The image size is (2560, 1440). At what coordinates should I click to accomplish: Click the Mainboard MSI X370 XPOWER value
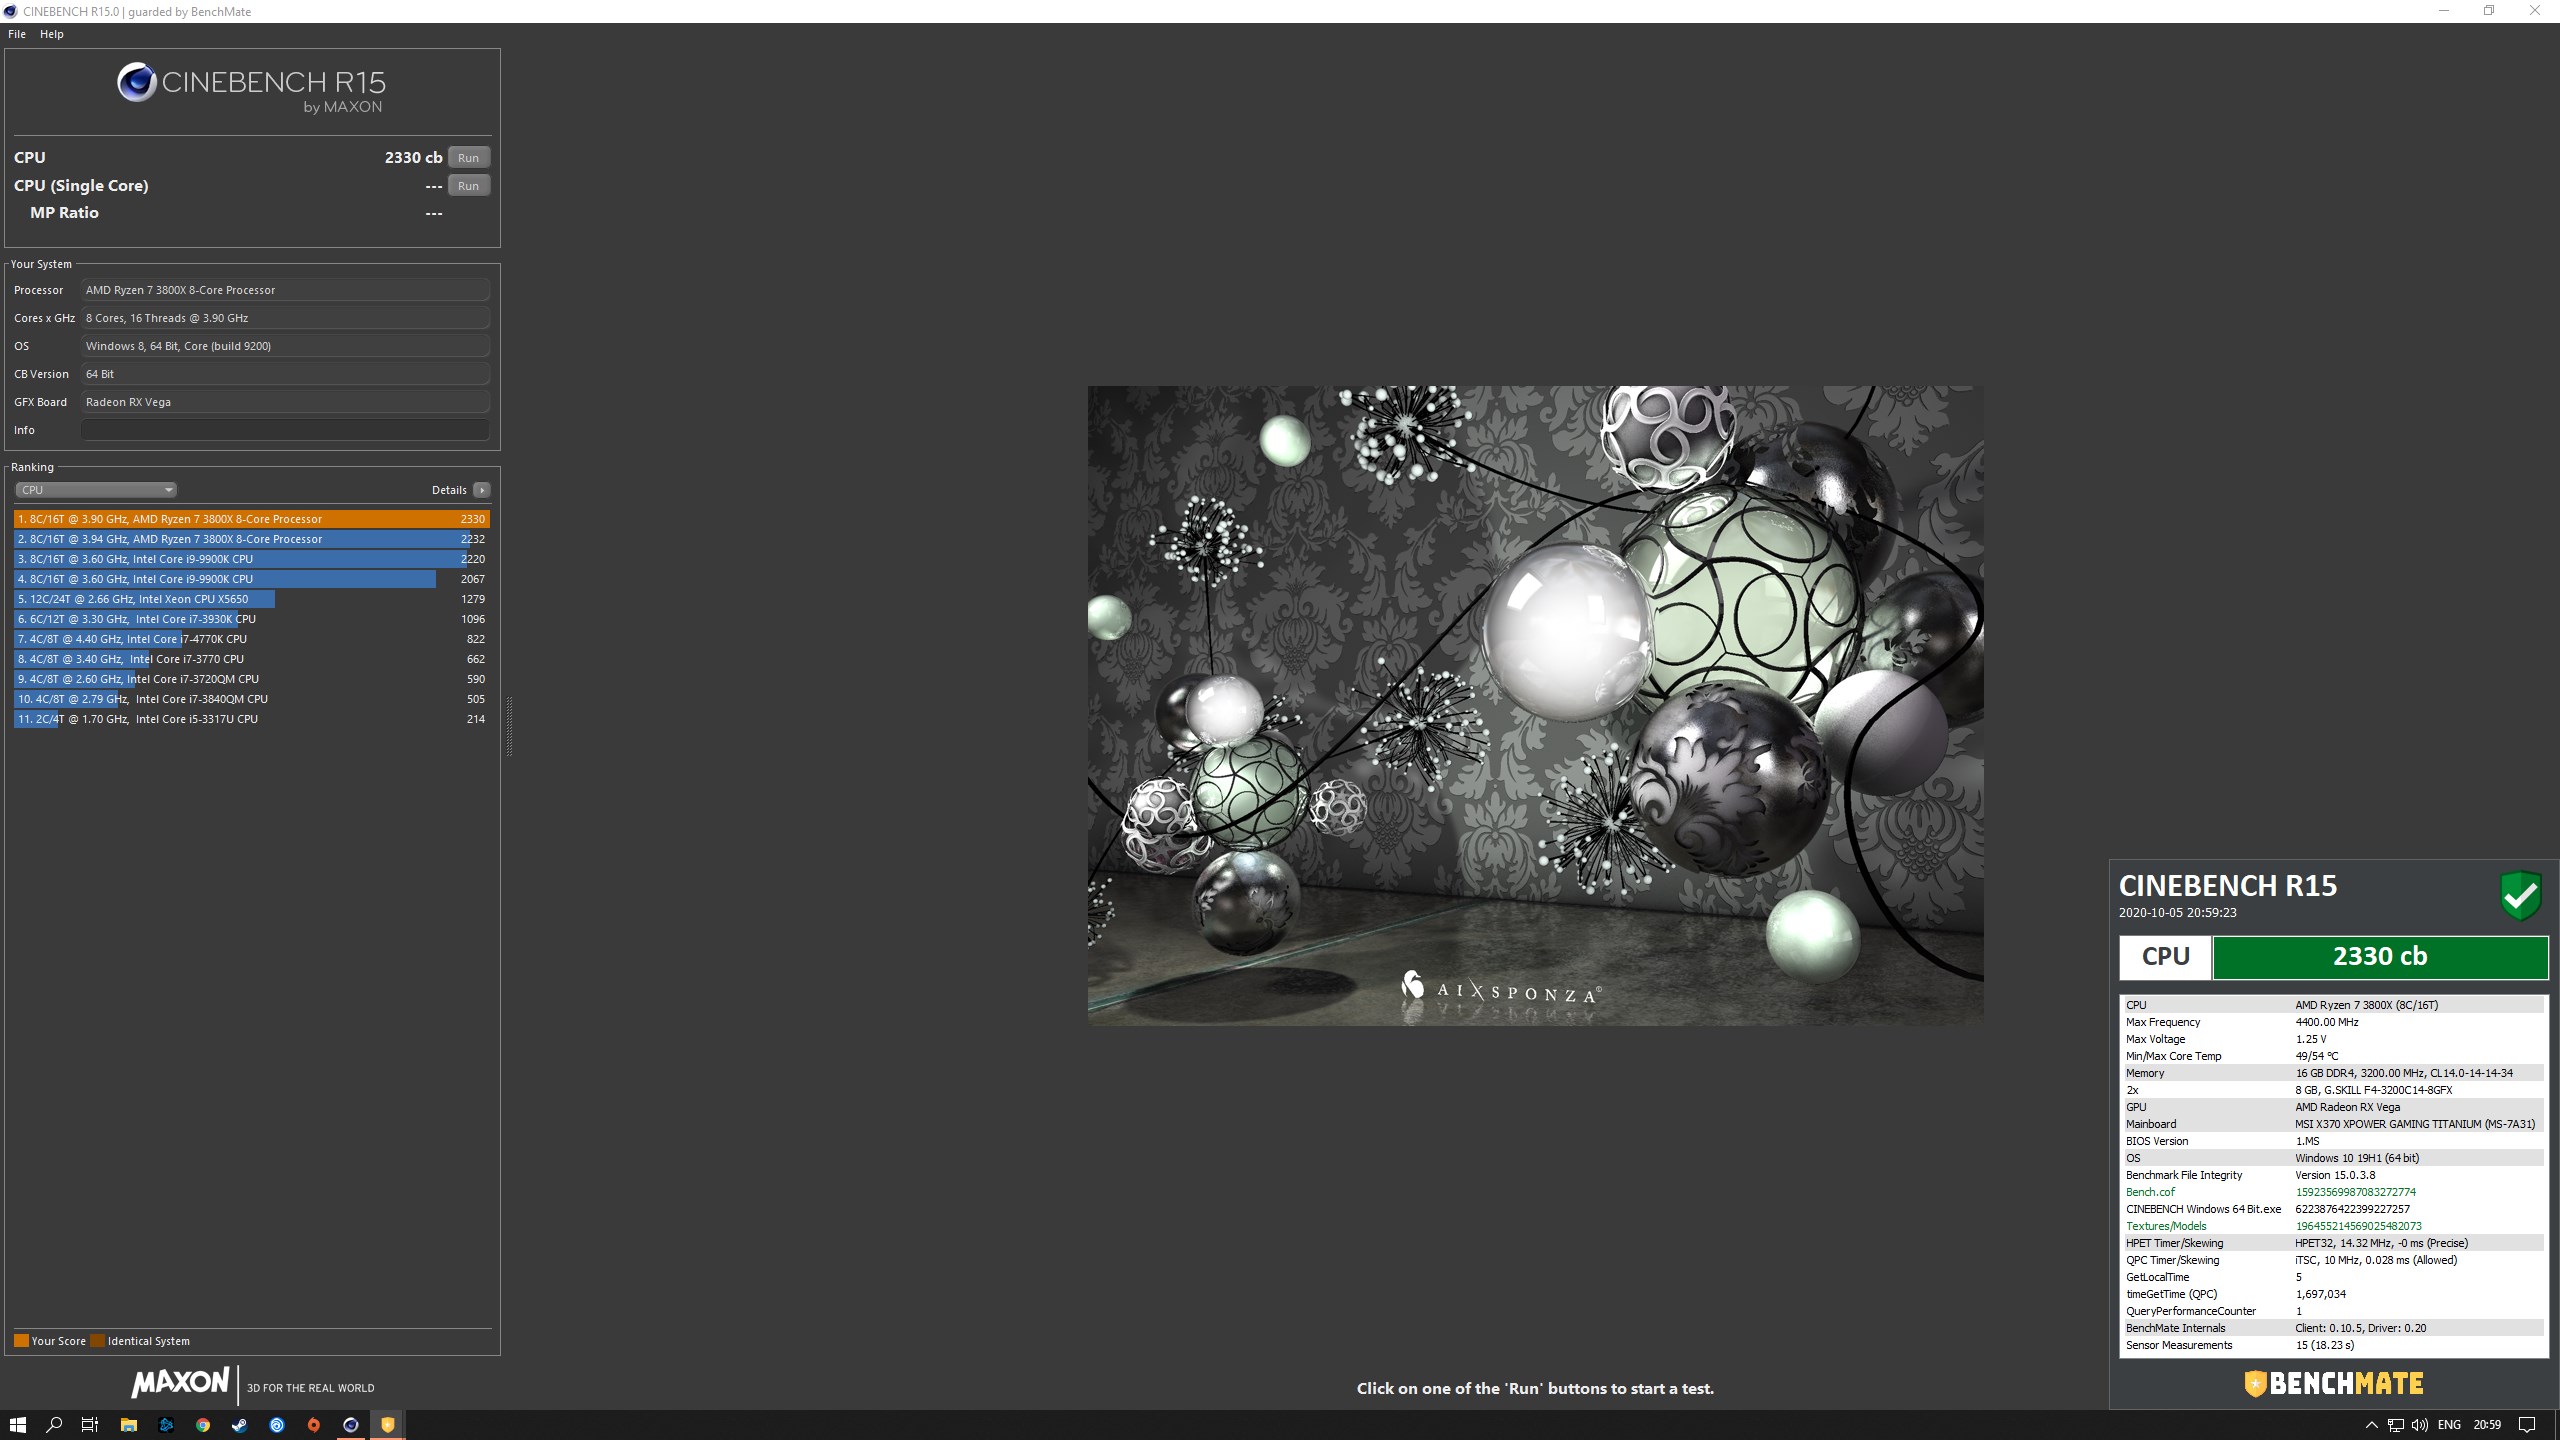pos(2415,1124)
